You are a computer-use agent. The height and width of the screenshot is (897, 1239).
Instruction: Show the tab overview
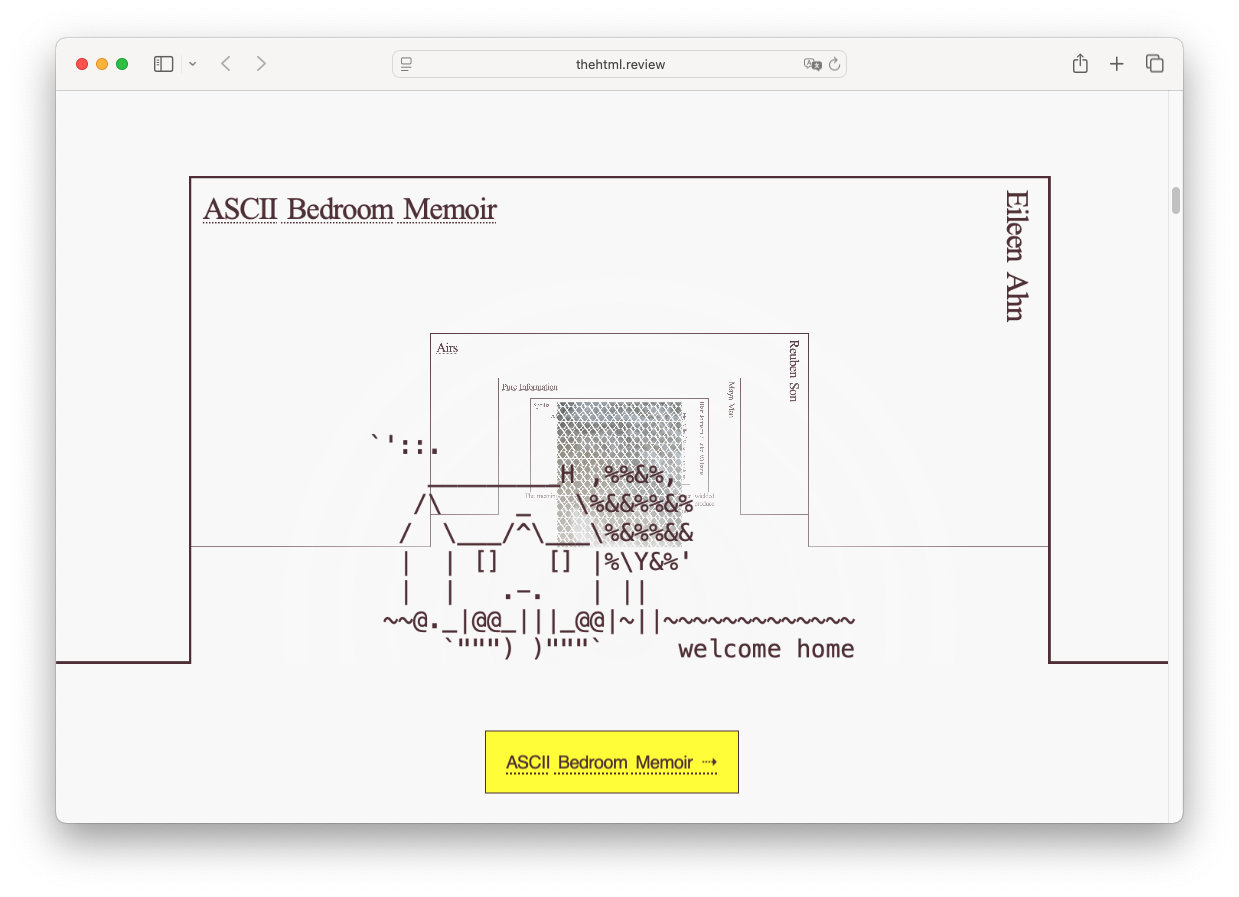[x=1154, y=64]
